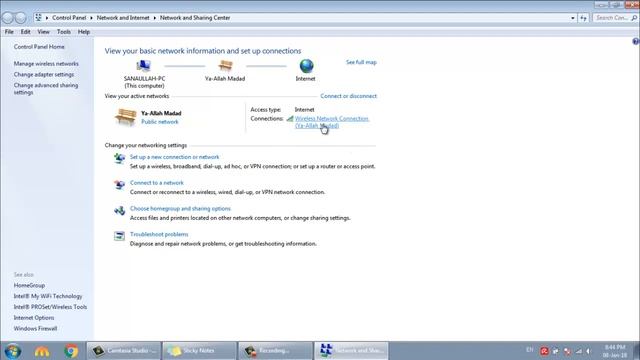Viewport: 640px width, 360px height.
Task: Open the Tools menu
Action: (x=64, y=32)
